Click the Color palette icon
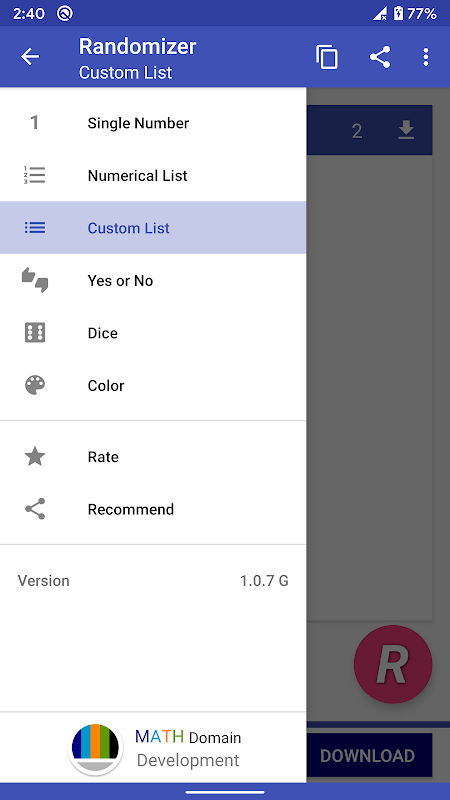Screen dimensions: 450x800 pyautogui.click(x=35, y=385)
